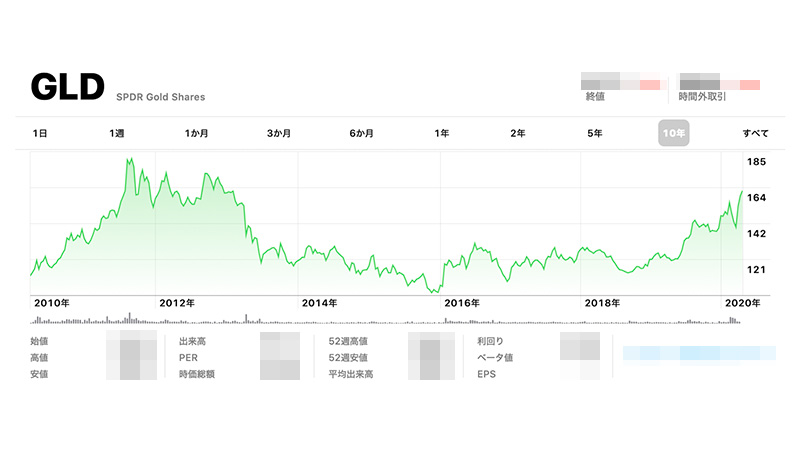The width and height of the screenshot is (800, 450).
Task: Choose the 3か月 range tab
Action: click(x=279, y=133)
